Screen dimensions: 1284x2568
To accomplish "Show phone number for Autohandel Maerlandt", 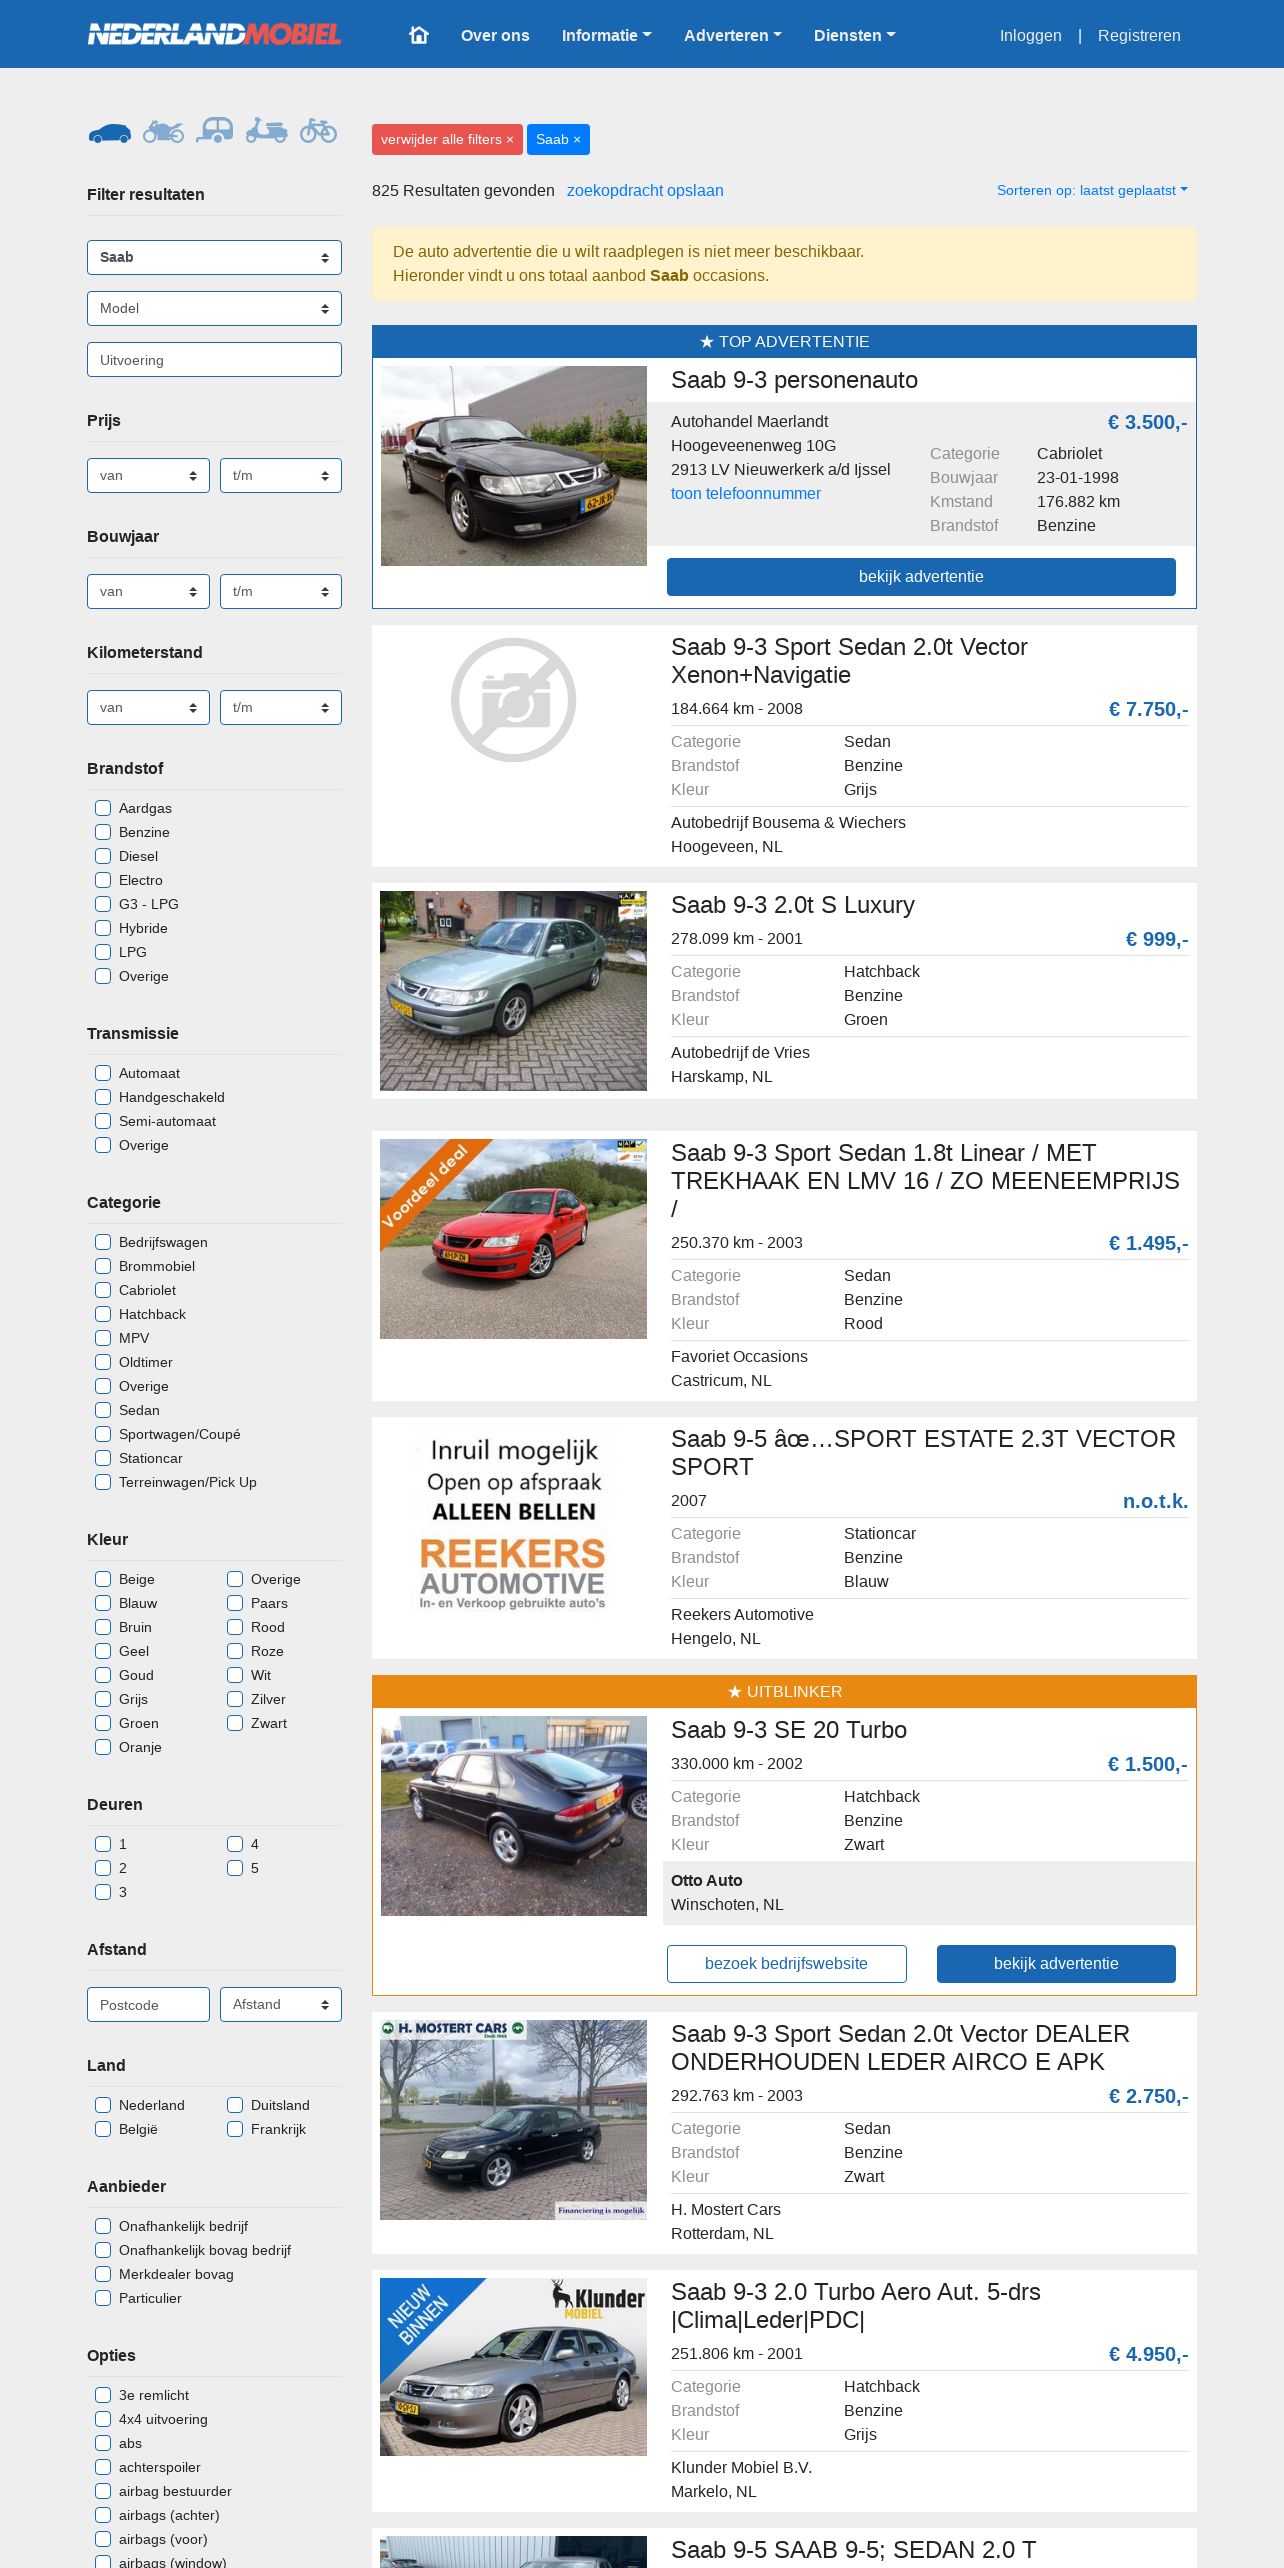I will pos(746,494).
